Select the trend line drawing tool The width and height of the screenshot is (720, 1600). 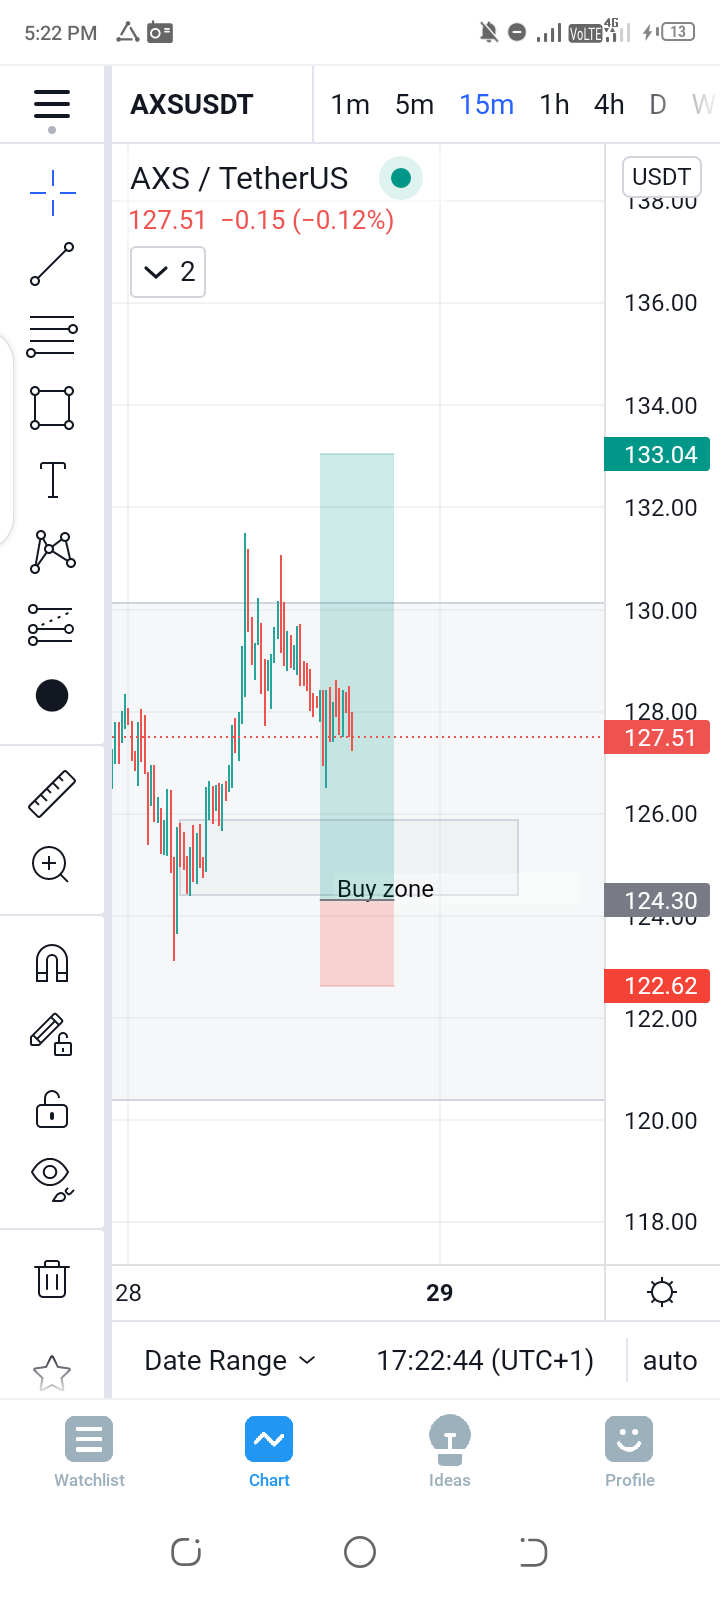[x=52, y=264]
